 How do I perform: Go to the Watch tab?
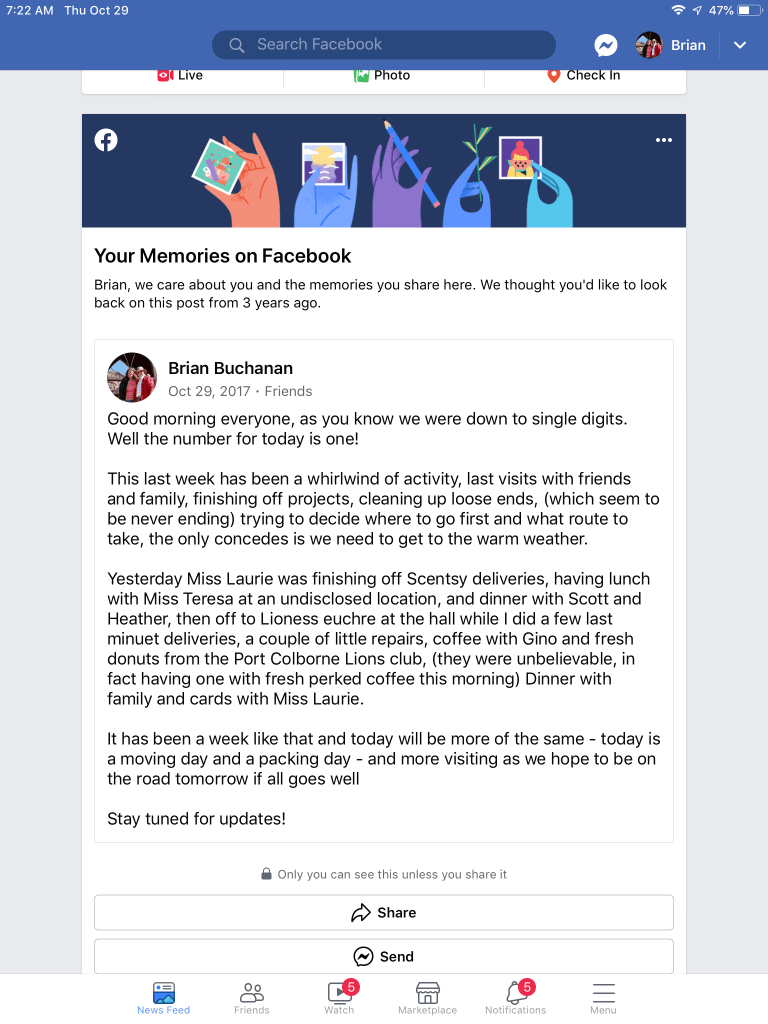tap(339, 995)
